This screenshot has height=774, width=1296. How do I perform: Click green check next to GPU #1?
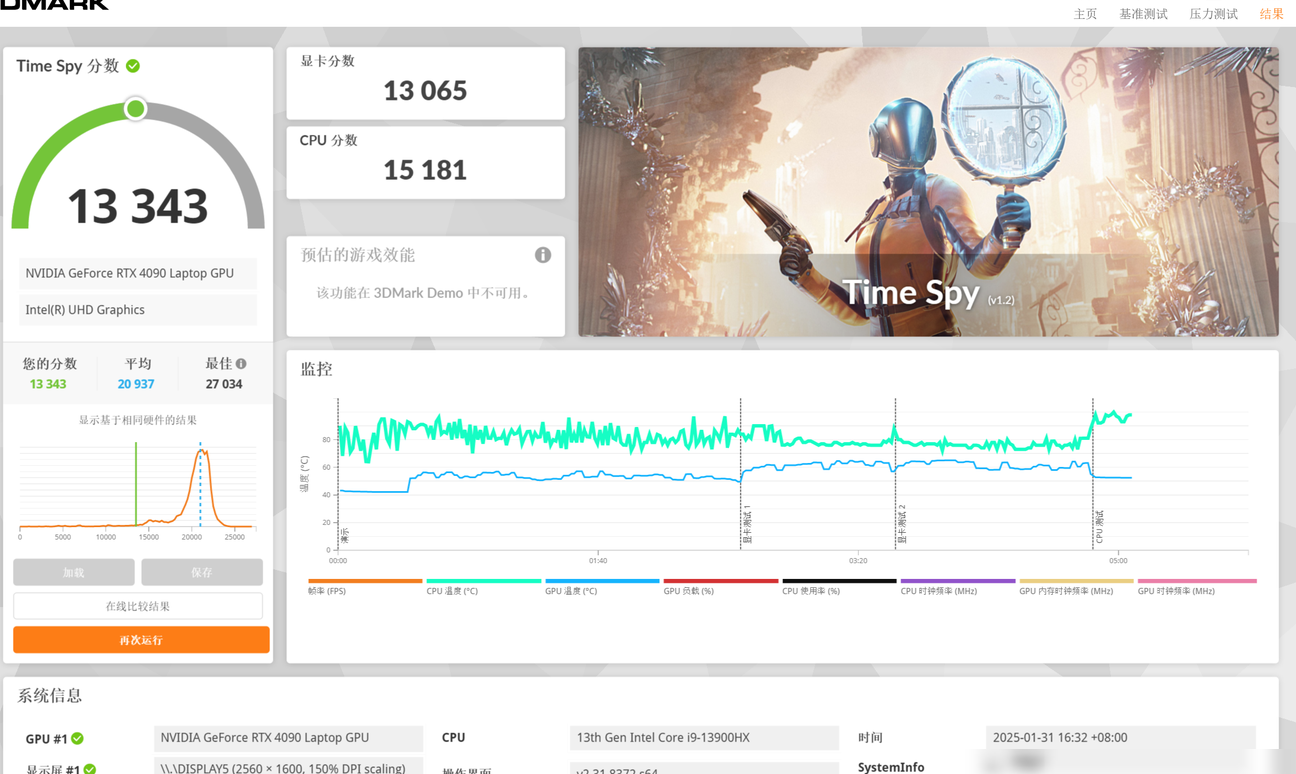tap(77, 739)
